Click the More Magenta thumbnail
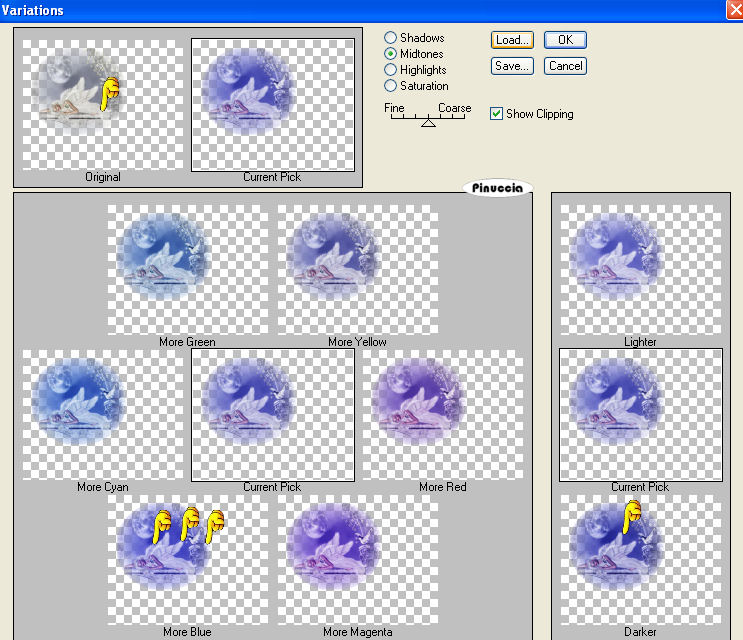This screenshot has width=743, height=640. 358,560
